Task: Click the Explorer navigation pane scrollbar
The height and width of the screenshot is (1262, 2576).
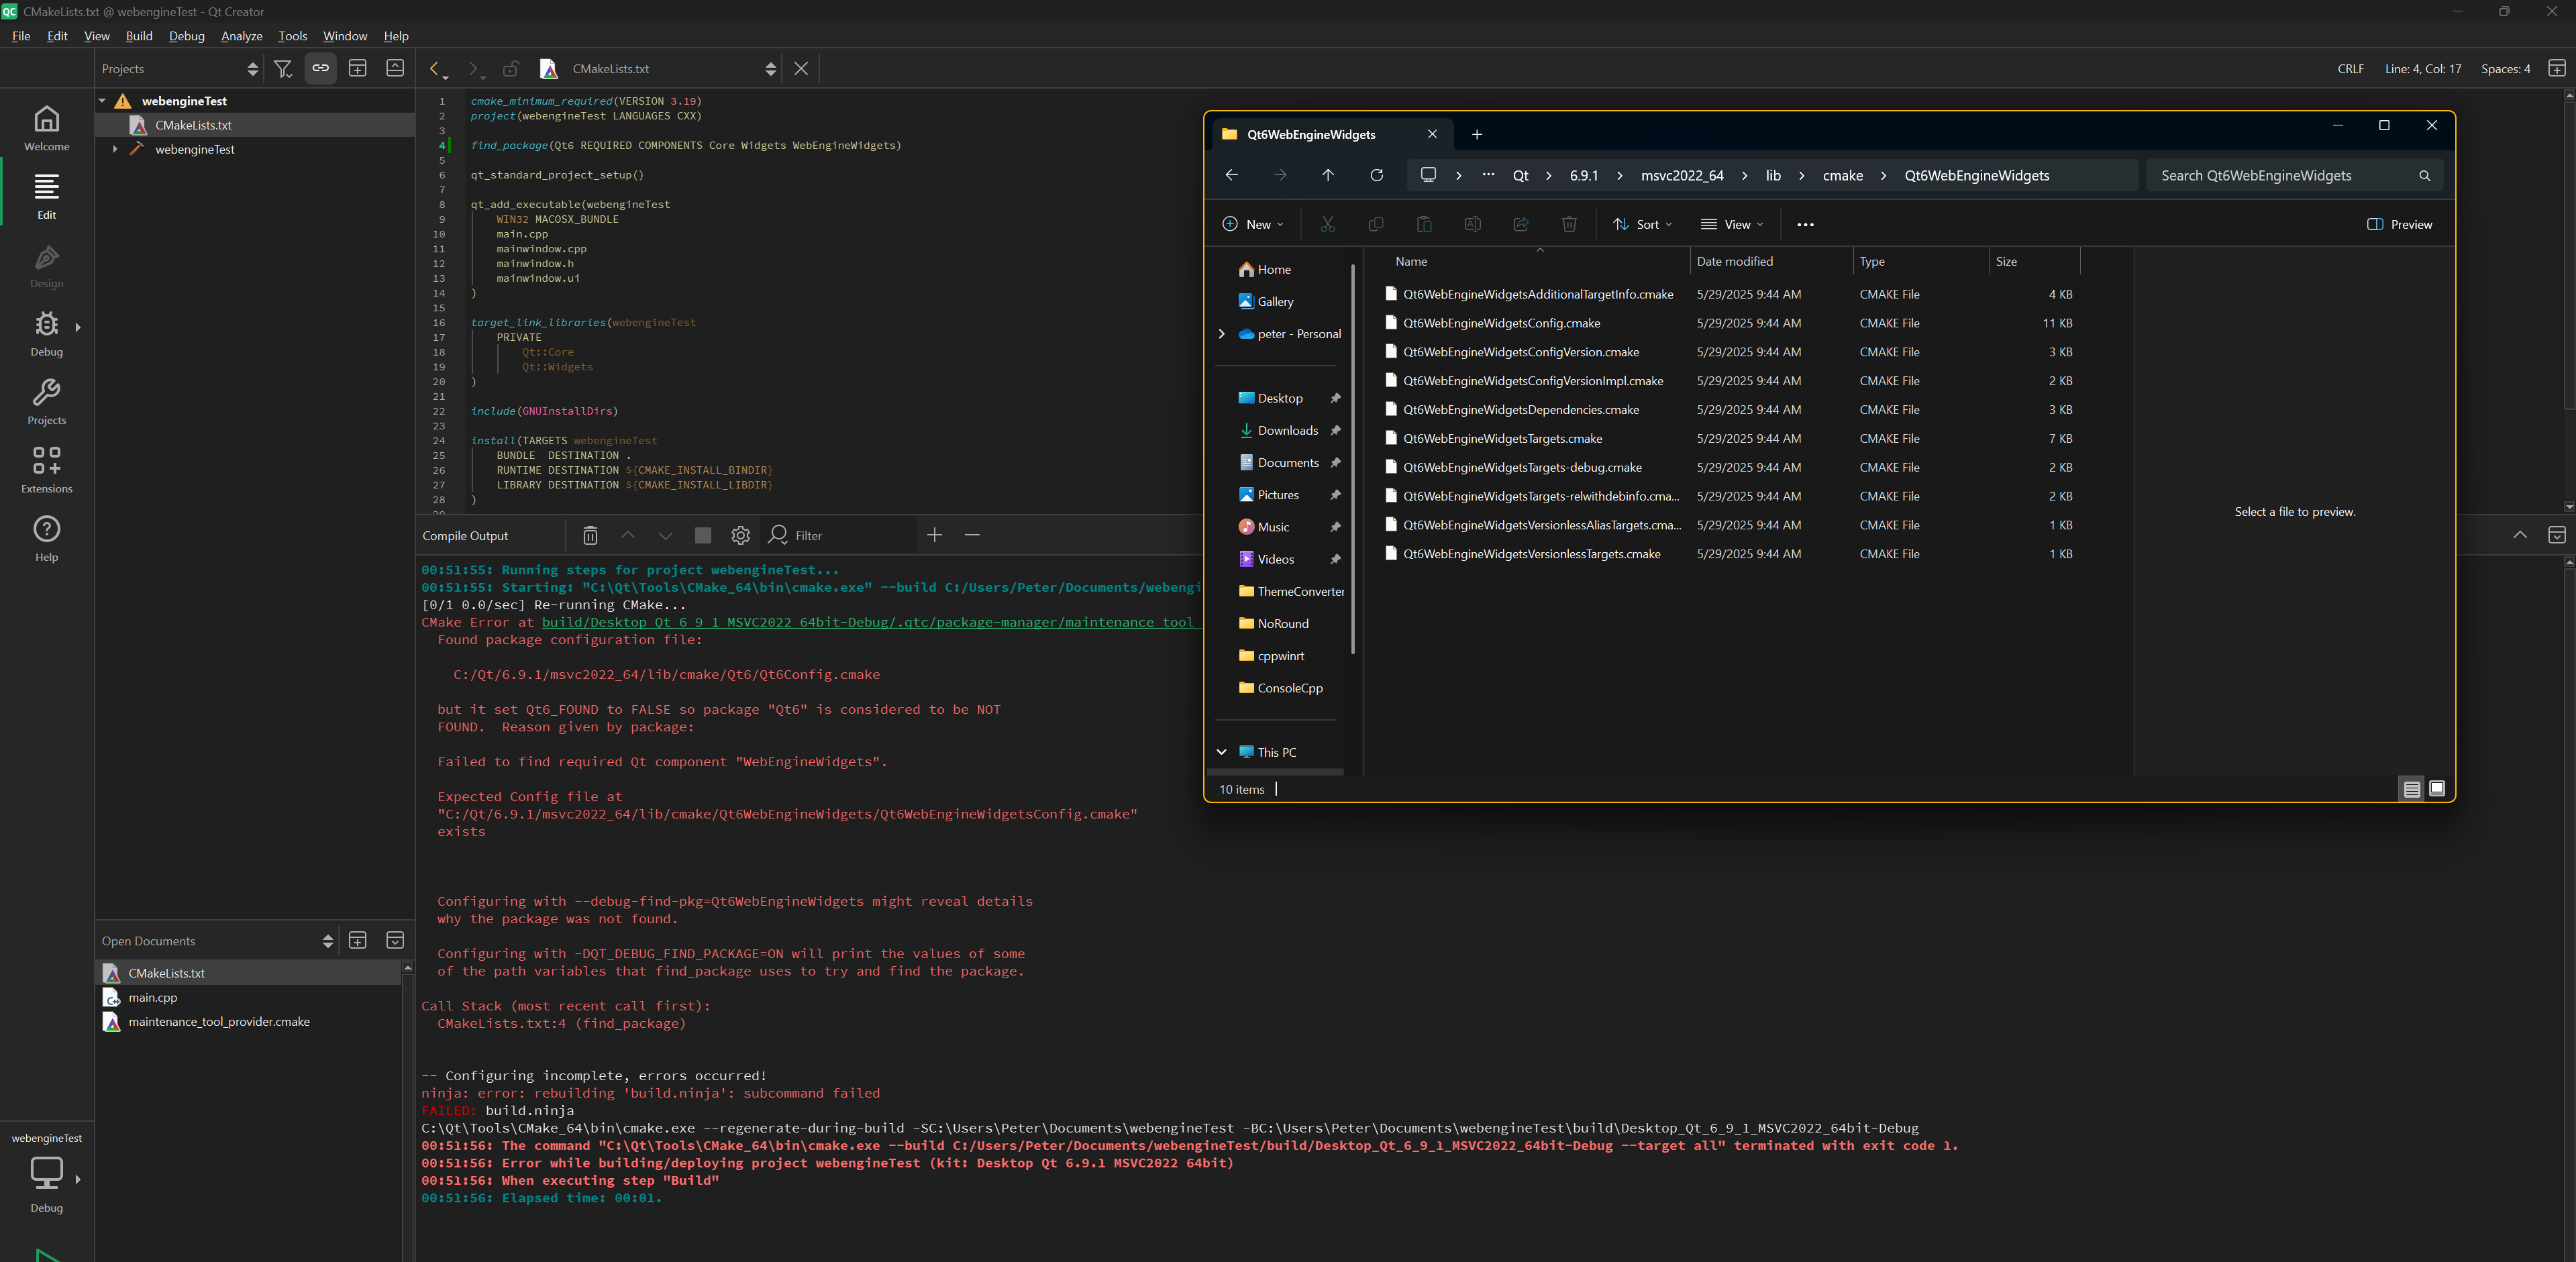Action: 1352,460
